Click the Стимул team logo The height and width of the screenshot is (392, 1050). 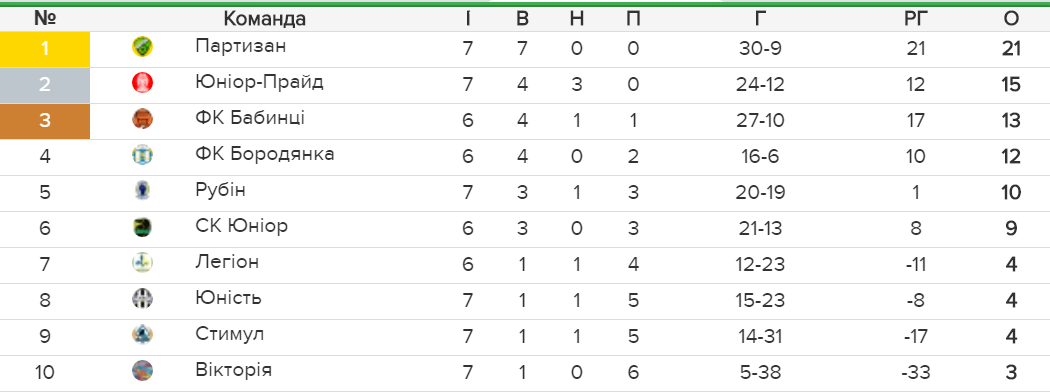(143, 334)
